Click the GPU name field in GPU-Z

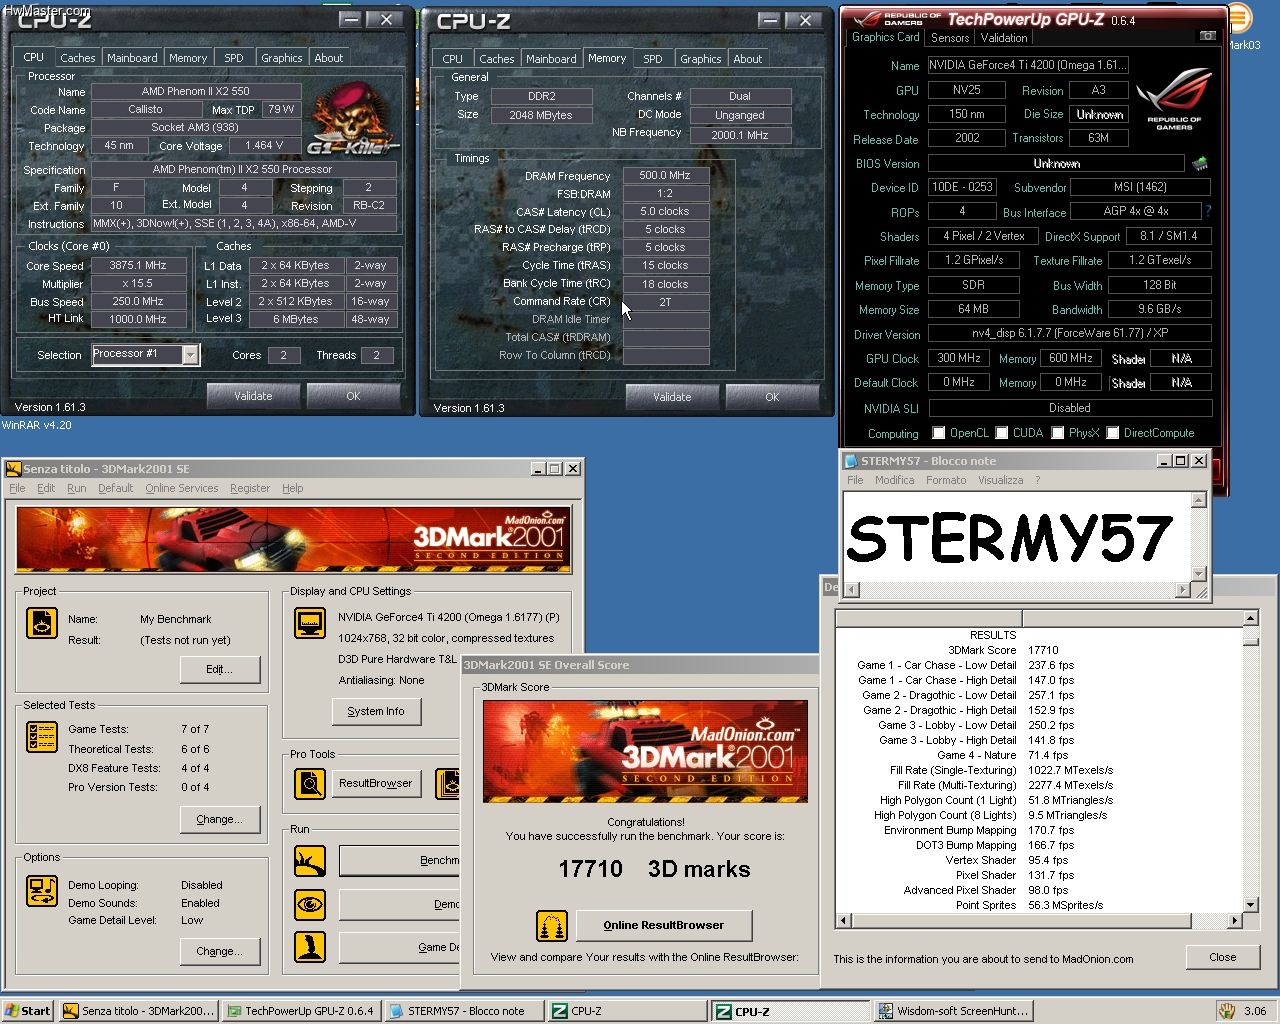point(1028,65)
